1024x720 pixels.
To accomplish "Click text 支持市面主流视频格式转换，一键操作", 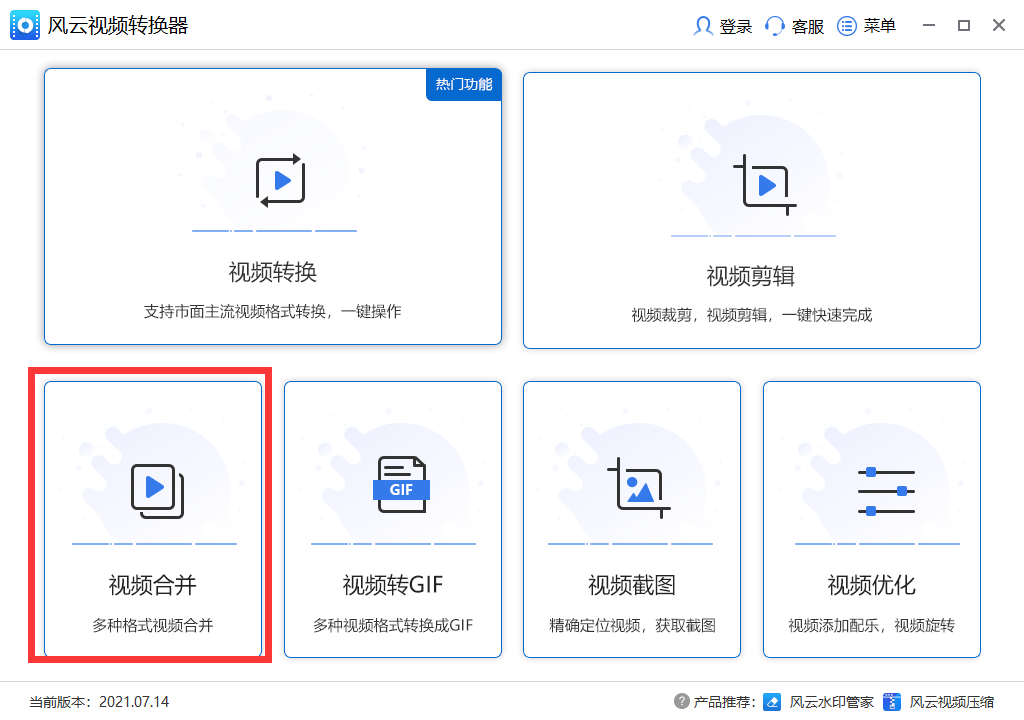I will tap(272, 312).
